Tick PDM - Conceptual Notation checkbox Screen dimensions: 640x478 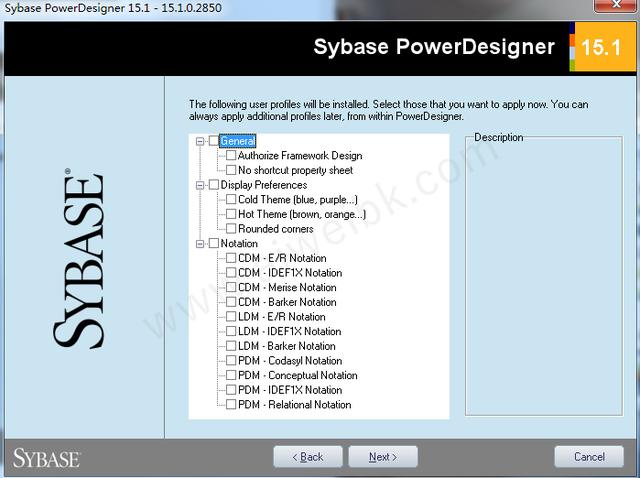231,376
